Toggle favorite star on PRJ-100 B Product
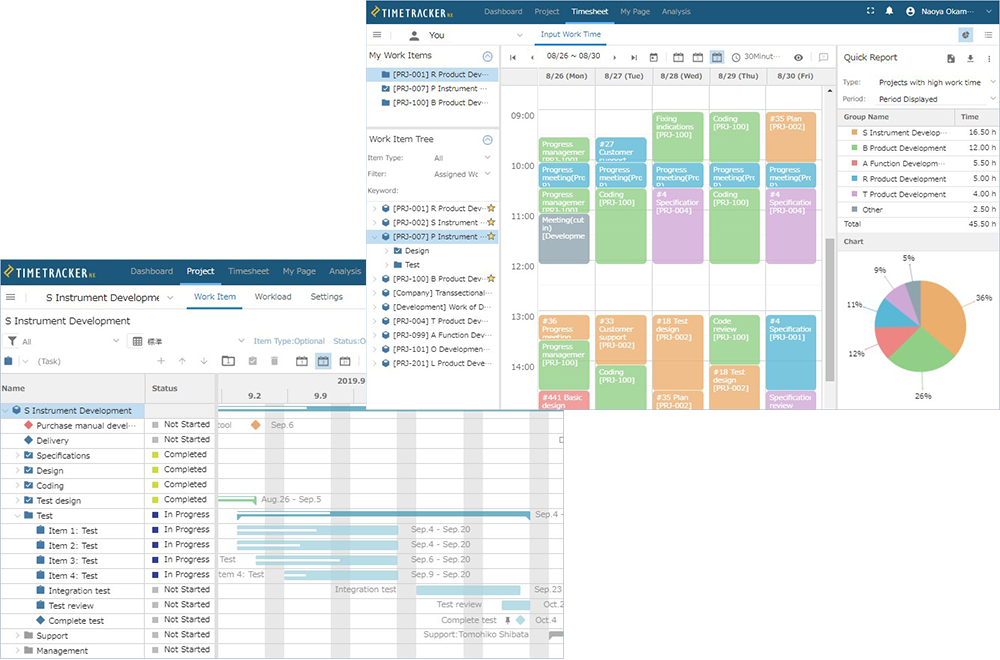The height and width of the screenshot is (660, 1000). [x=490, y=279]
